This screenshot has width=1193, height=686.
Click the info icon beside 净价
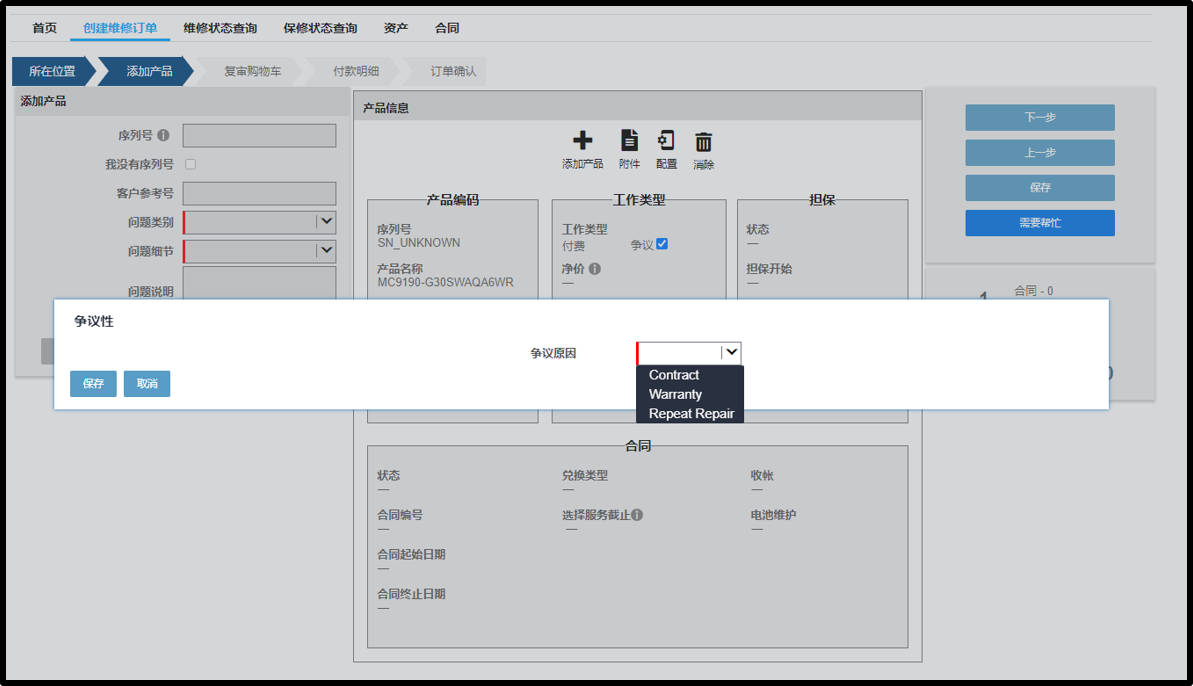595,268
